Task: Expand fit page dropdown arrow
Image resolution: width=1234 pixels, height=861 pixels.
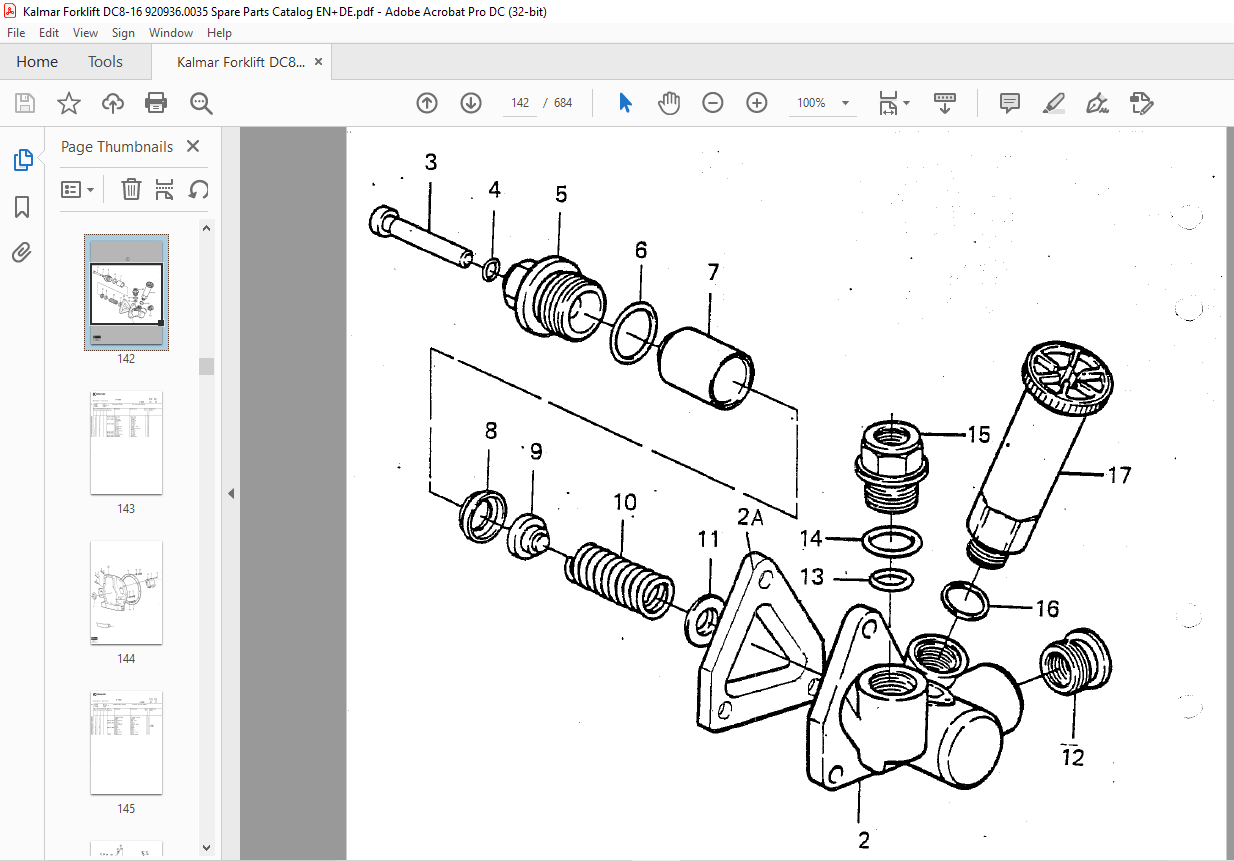Action: click(907, 103)
